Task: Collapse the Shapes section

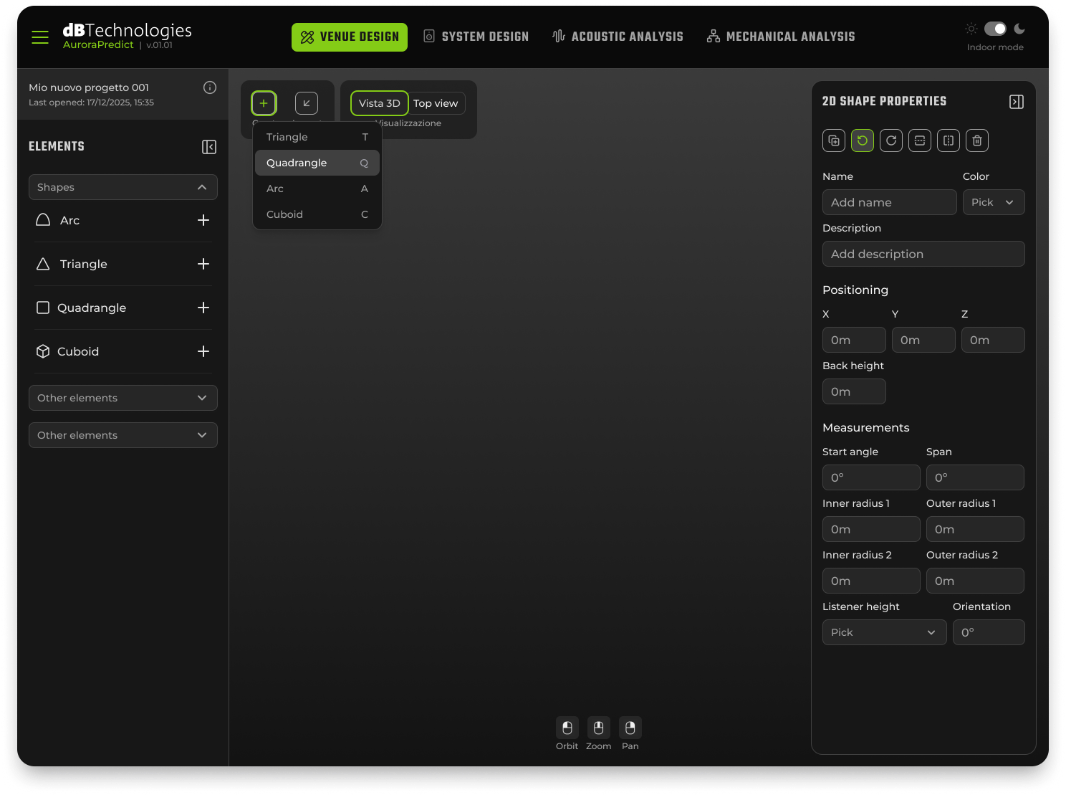Action: 123,187
